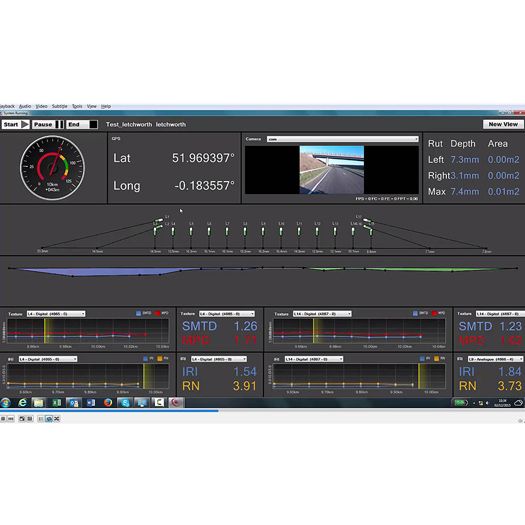The image size is (525, 525).
Task: Click the blue video playback progress bar
Action: coord(109,410)
